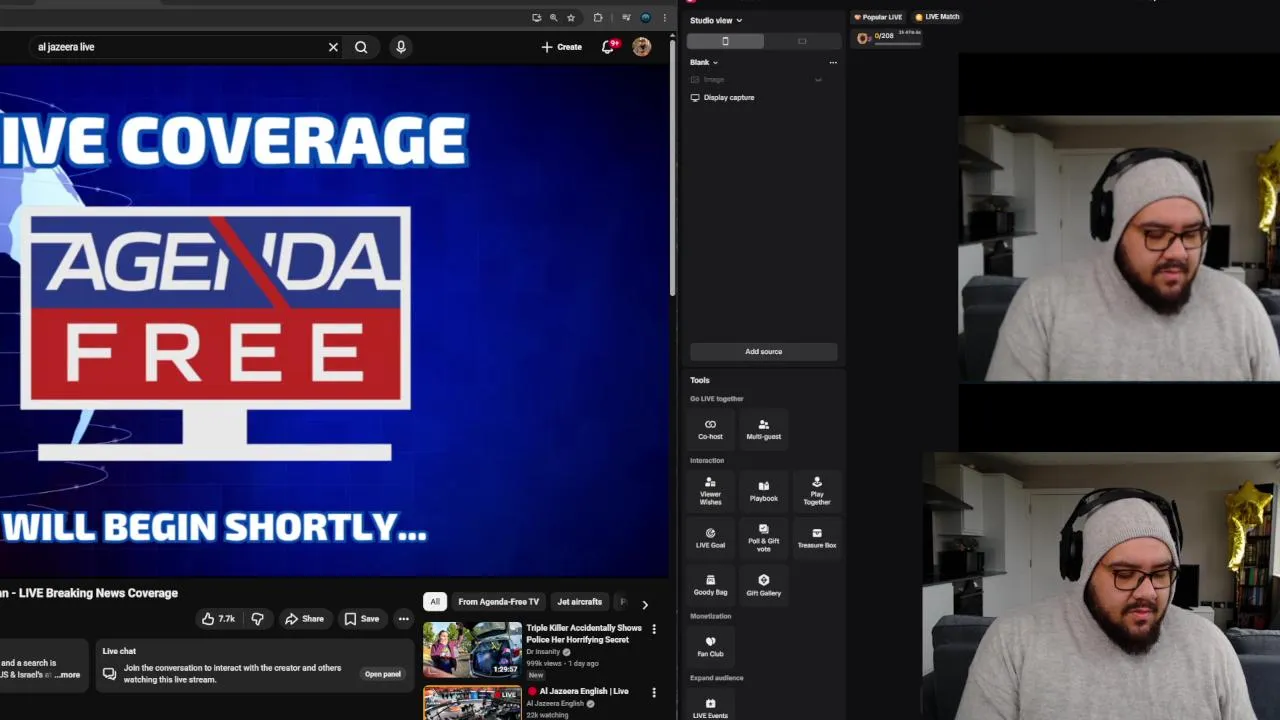Open the live chat panel
This screenshot has width=1280, height=720.
coord(383,674)
